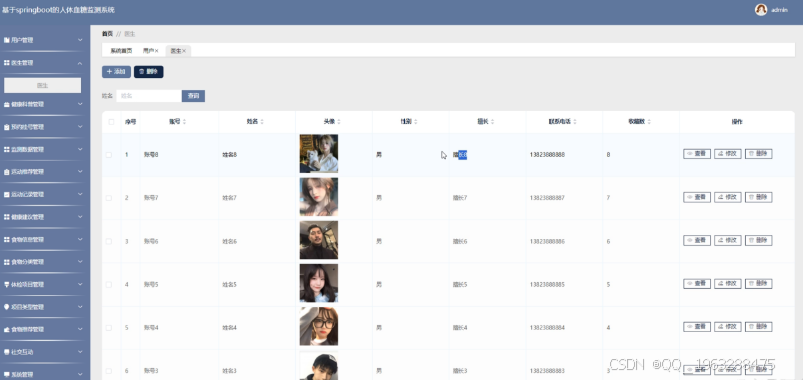Sort the table by 收藏数 column
The height and width of the screenshot is (380, 803).
coord(649,122)
